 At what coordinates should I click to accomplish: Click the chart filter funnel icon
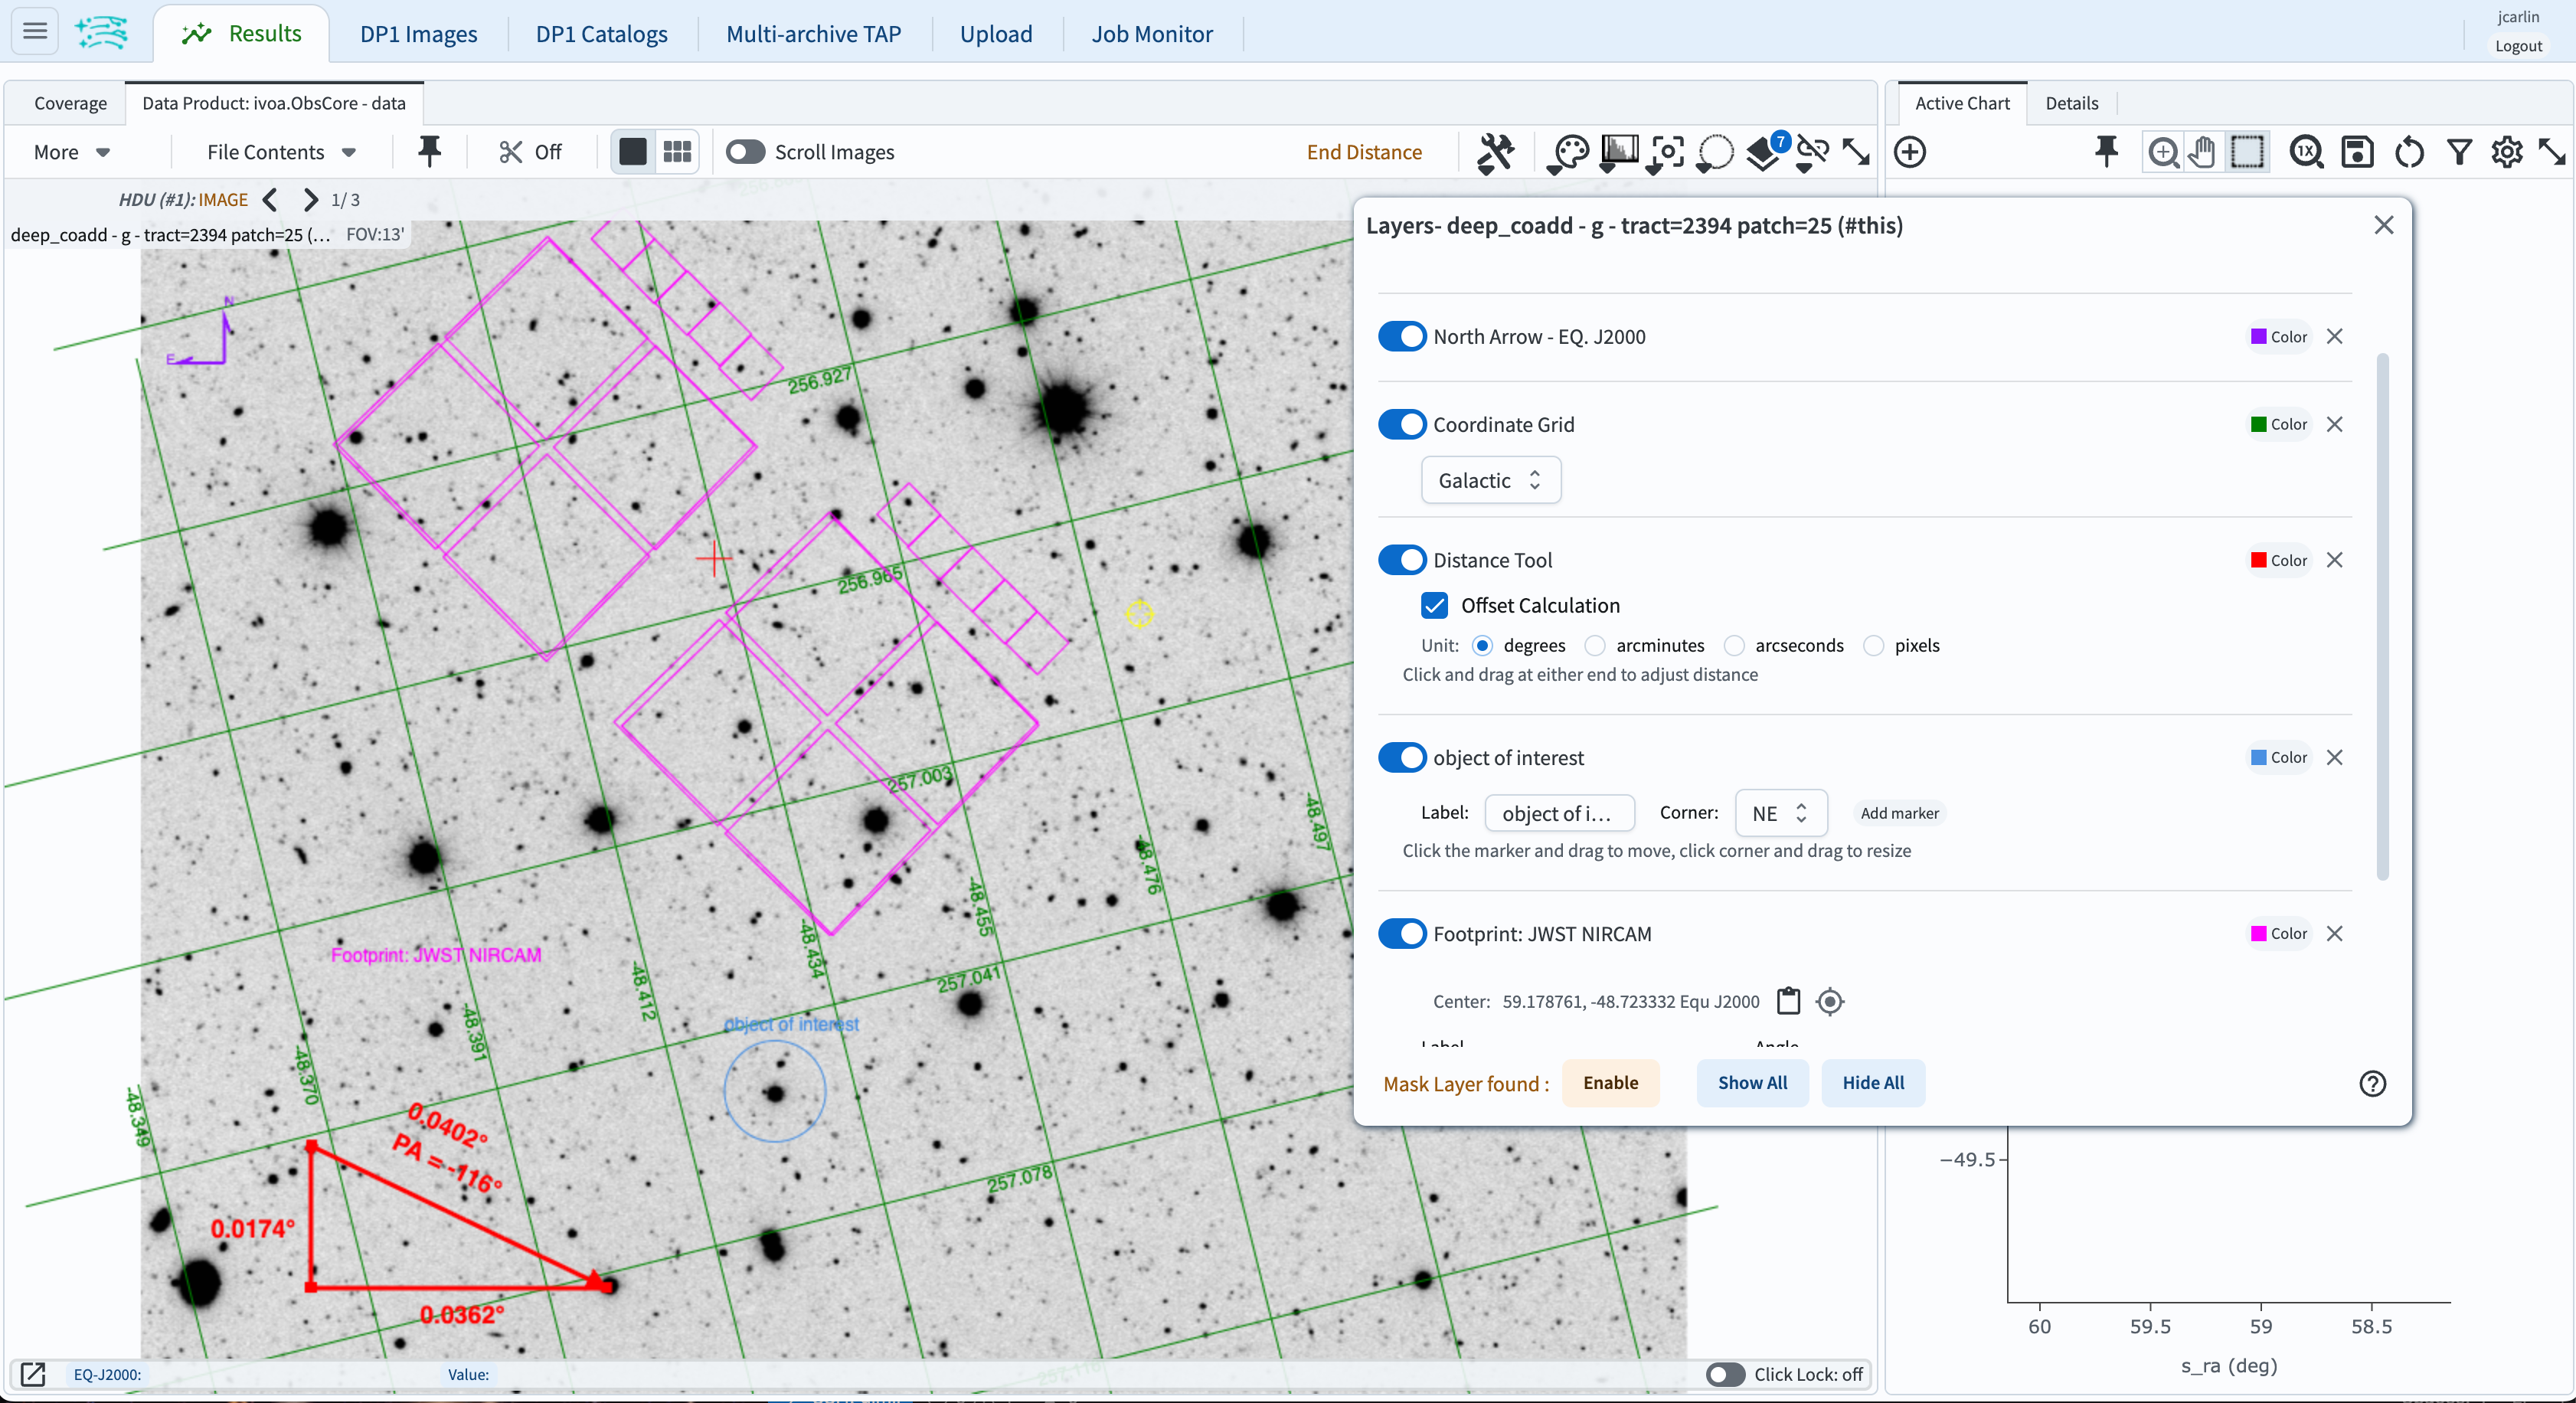[x=2459, y=153]
